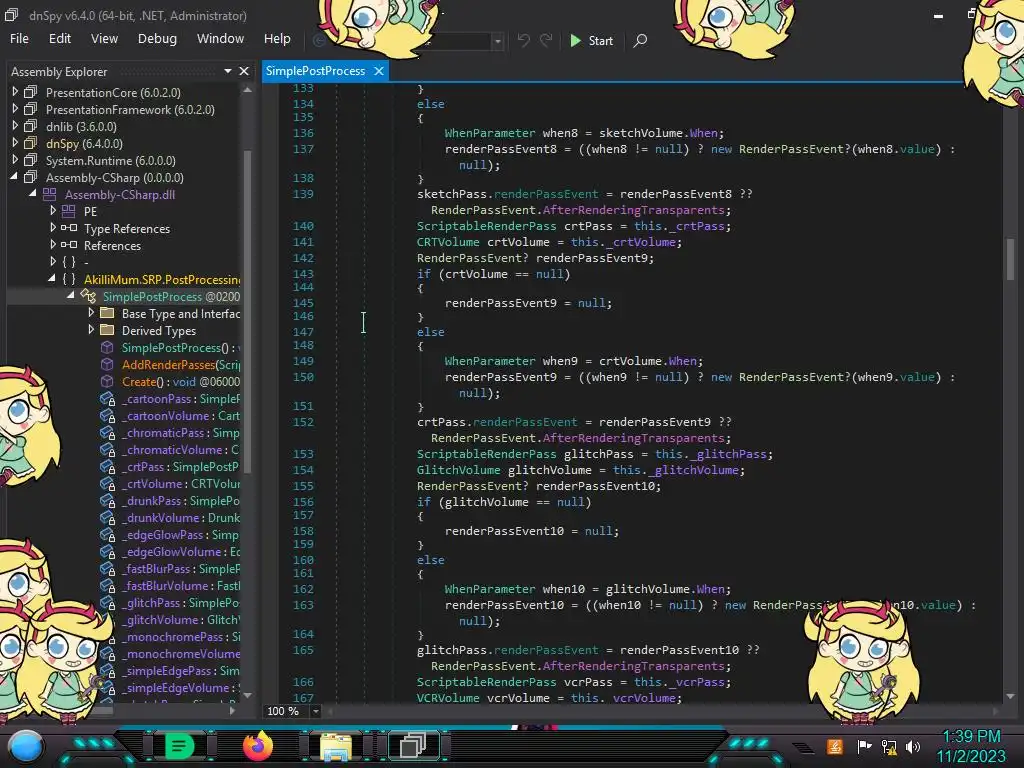Click _cartoonPass field icon
Screen dimensions: 1024x768
click(108, 398)
